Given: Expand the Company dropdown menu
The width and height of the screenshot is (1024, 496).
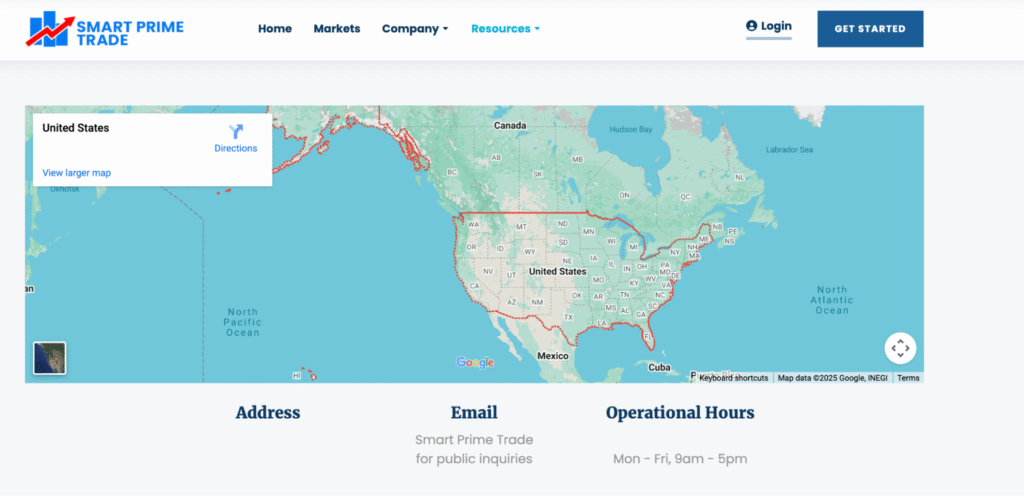Looking at the screenshot, I should click(415, 29).
